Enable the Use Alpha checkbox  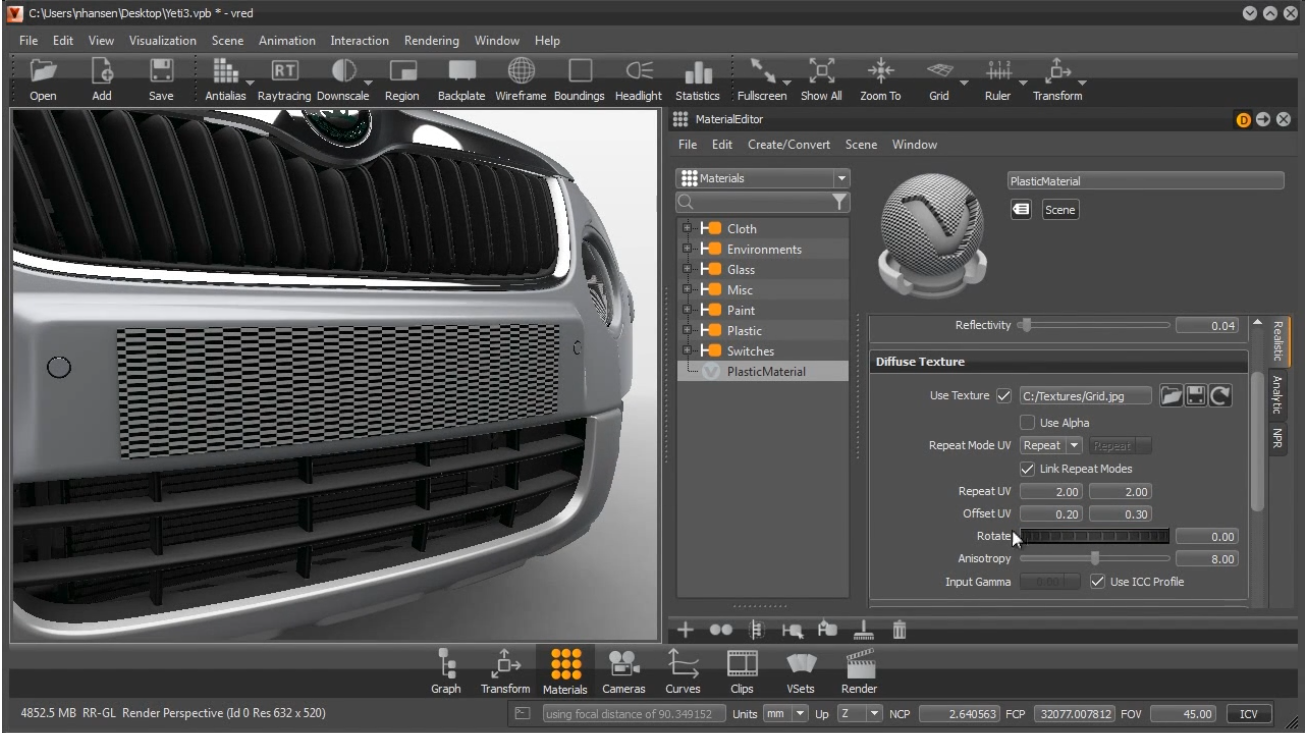pyautogui.click(x=1027, y=423)
